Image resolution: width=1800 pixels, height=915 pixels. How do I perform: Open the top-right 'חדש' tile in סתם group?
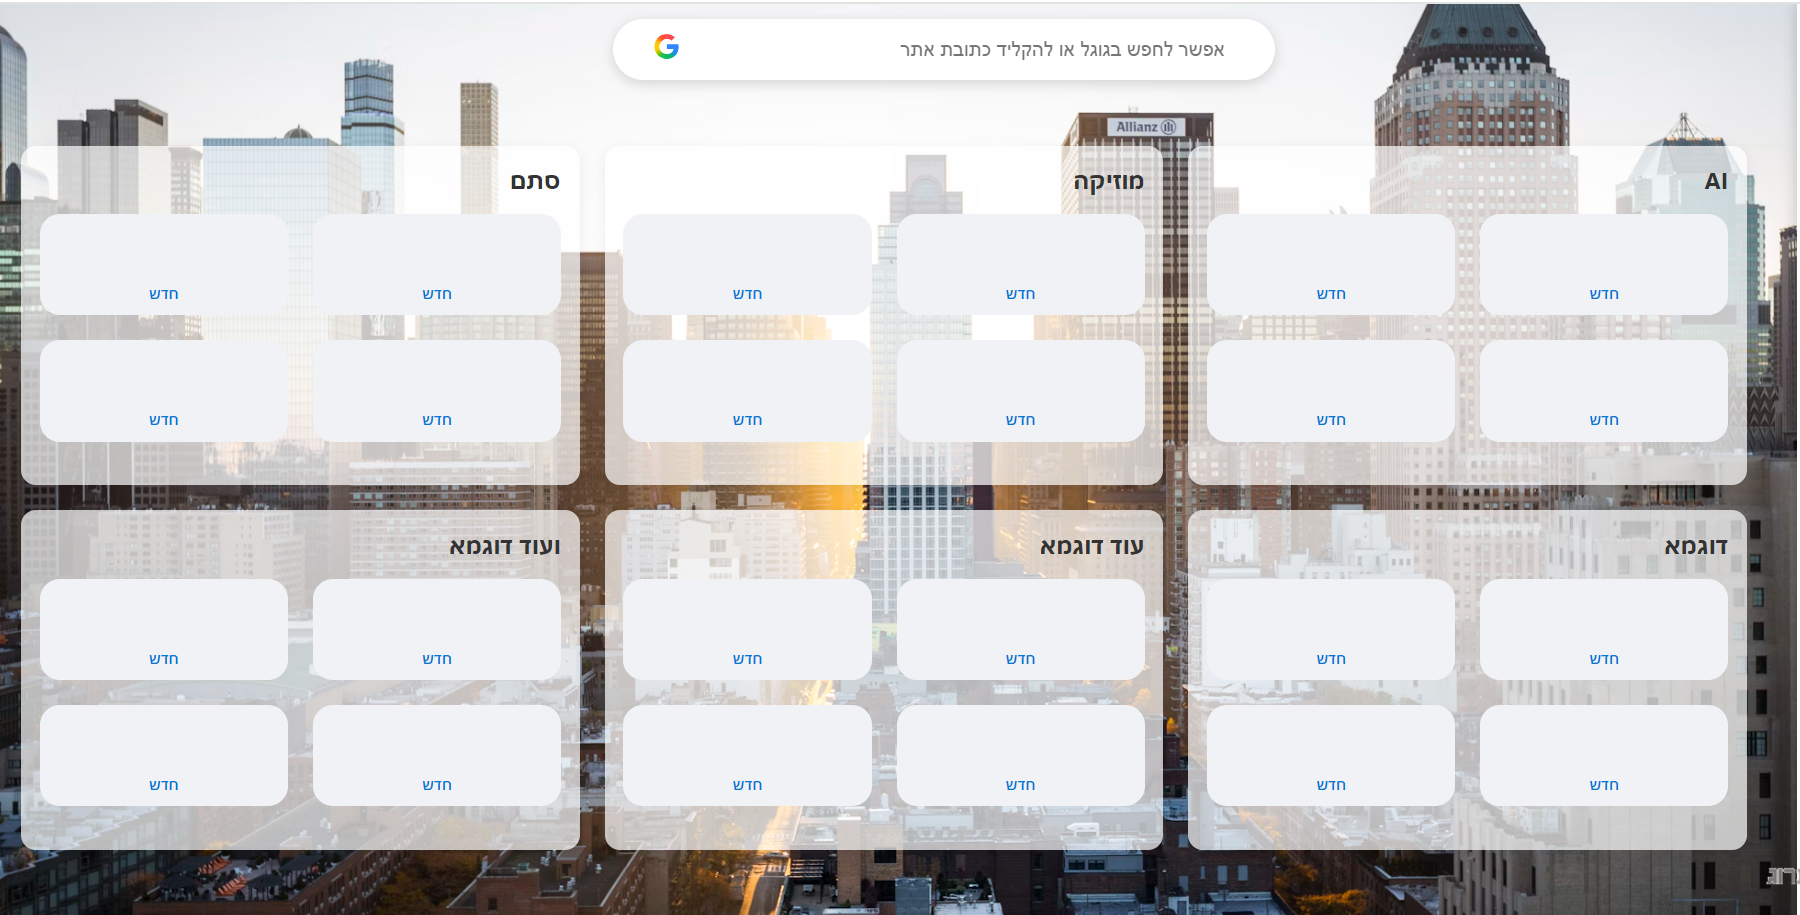pos(436,265)
